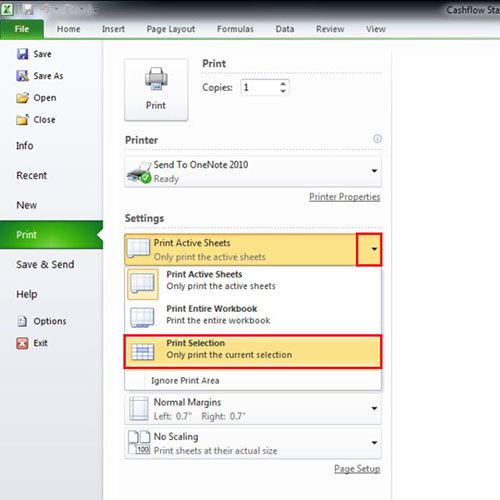Open the Data ribbon tab

pos(285,29)
